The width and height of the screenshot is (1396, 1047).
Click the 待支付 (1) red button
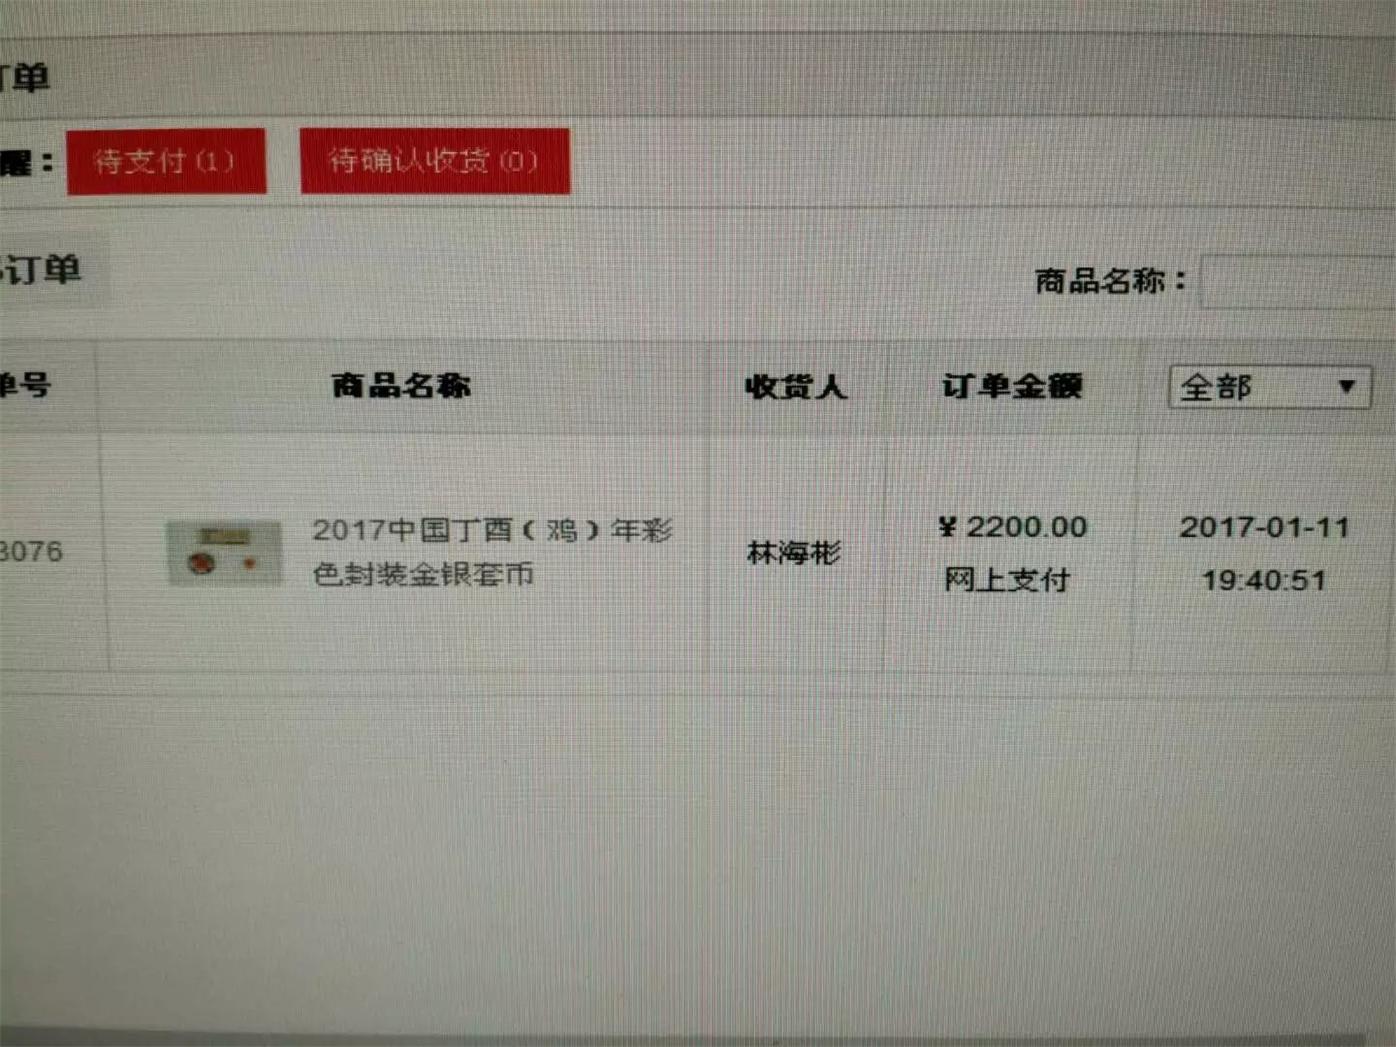pos(166,161)
